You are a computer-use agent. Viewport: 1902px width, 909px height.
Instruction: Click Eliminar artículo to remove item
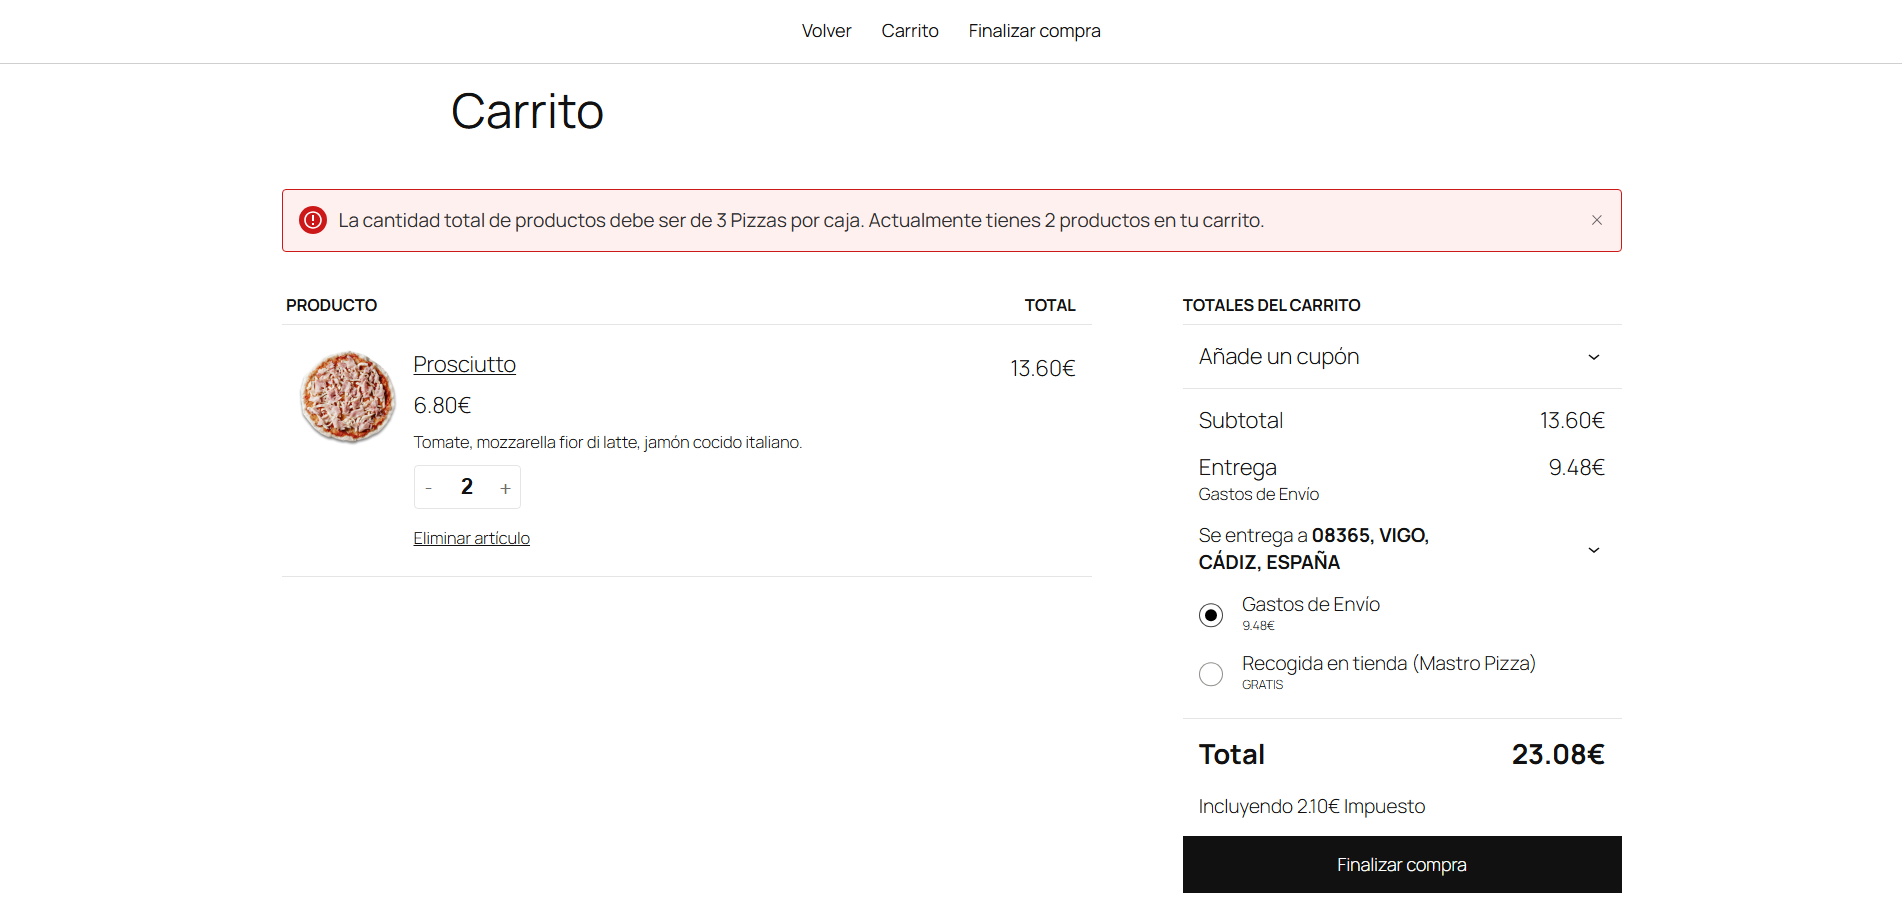point(471,538)
